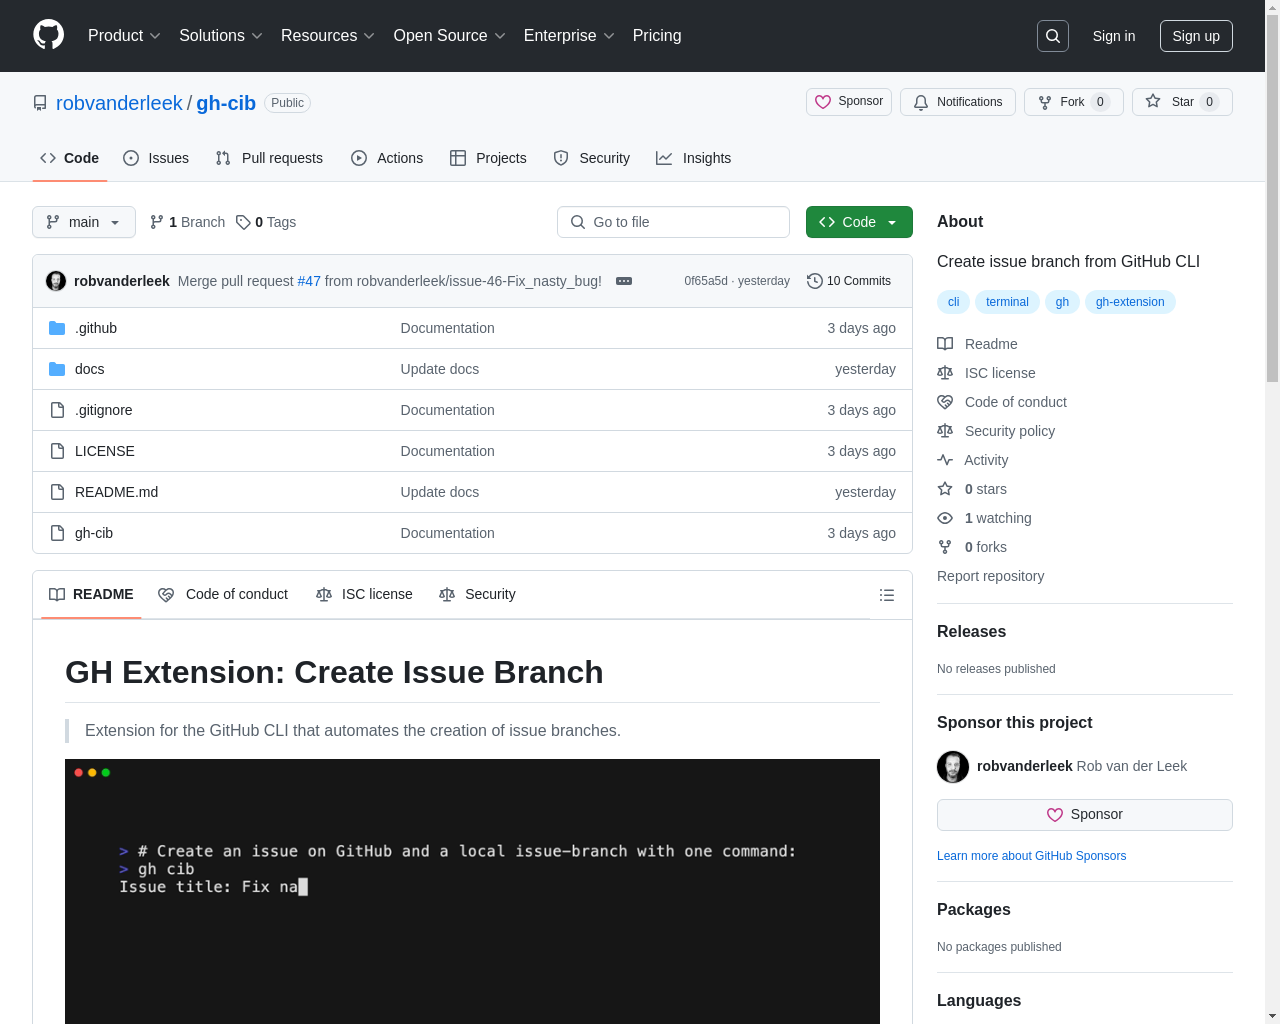Viewport: 1280px width, 1024px height.
Task: Click Report repository
Action: 990,576
